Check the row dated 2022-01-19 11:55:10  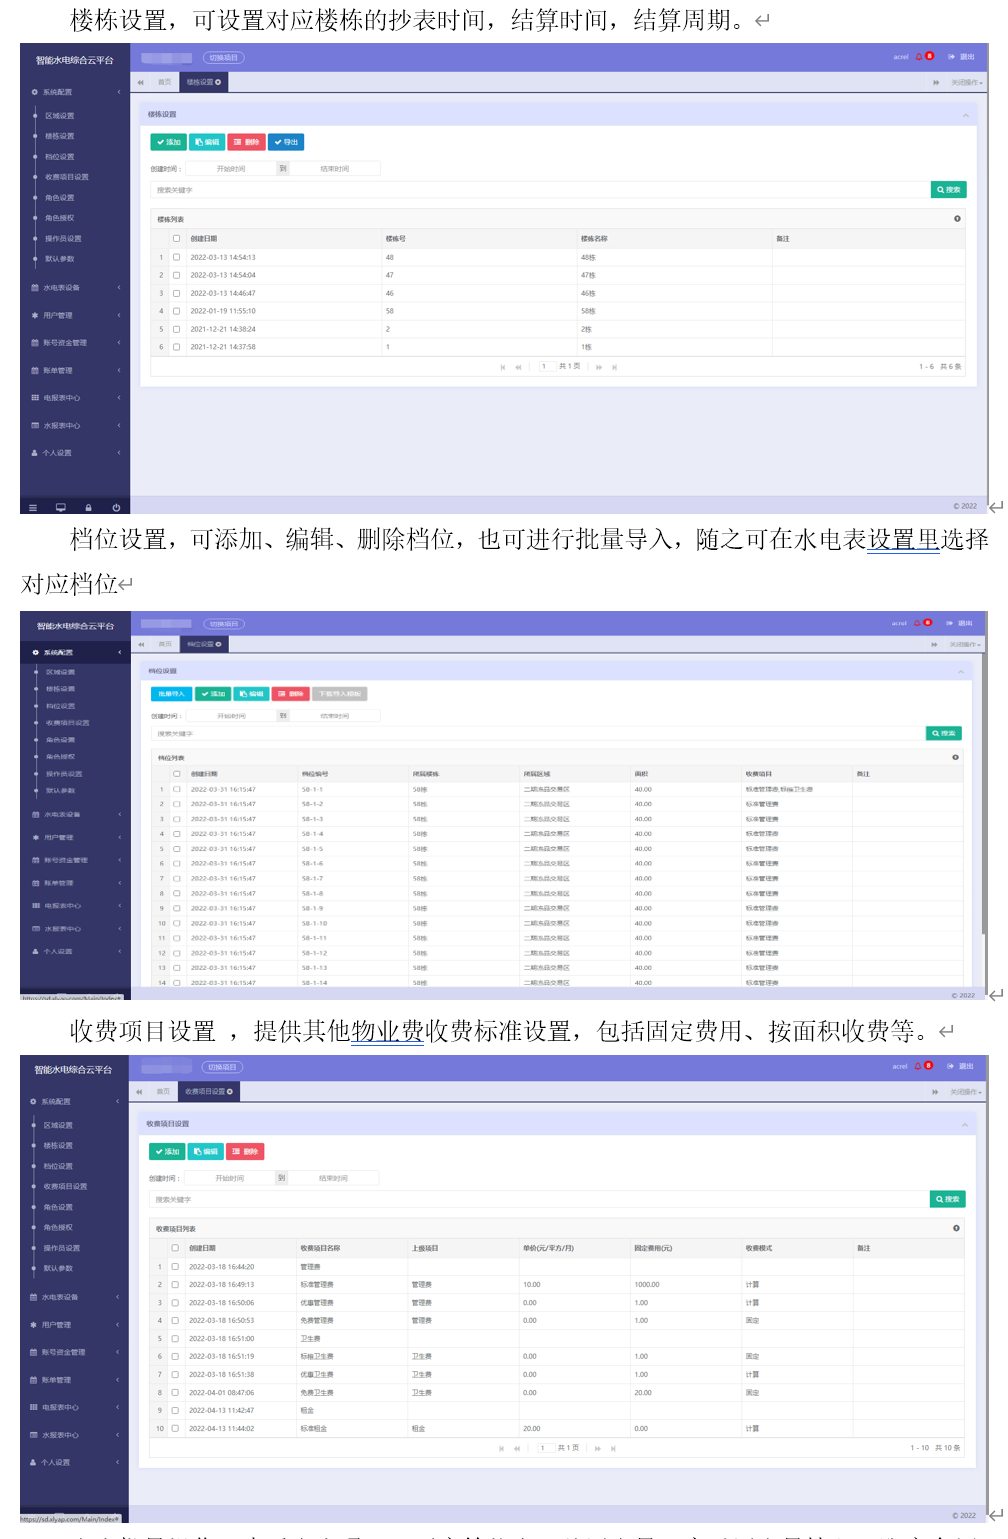[177, 311]
